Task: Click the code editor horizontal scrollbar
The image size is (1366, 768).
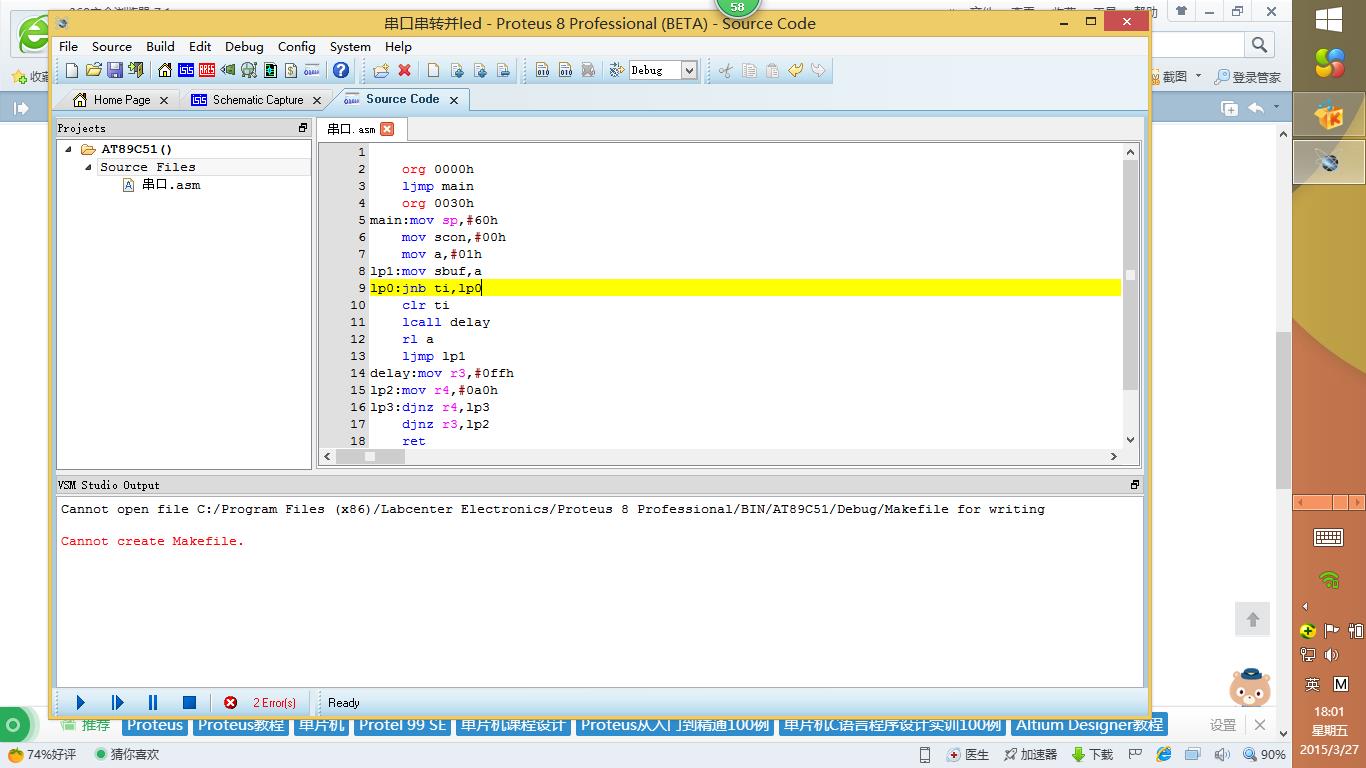Action: click(x=370, y=456)
